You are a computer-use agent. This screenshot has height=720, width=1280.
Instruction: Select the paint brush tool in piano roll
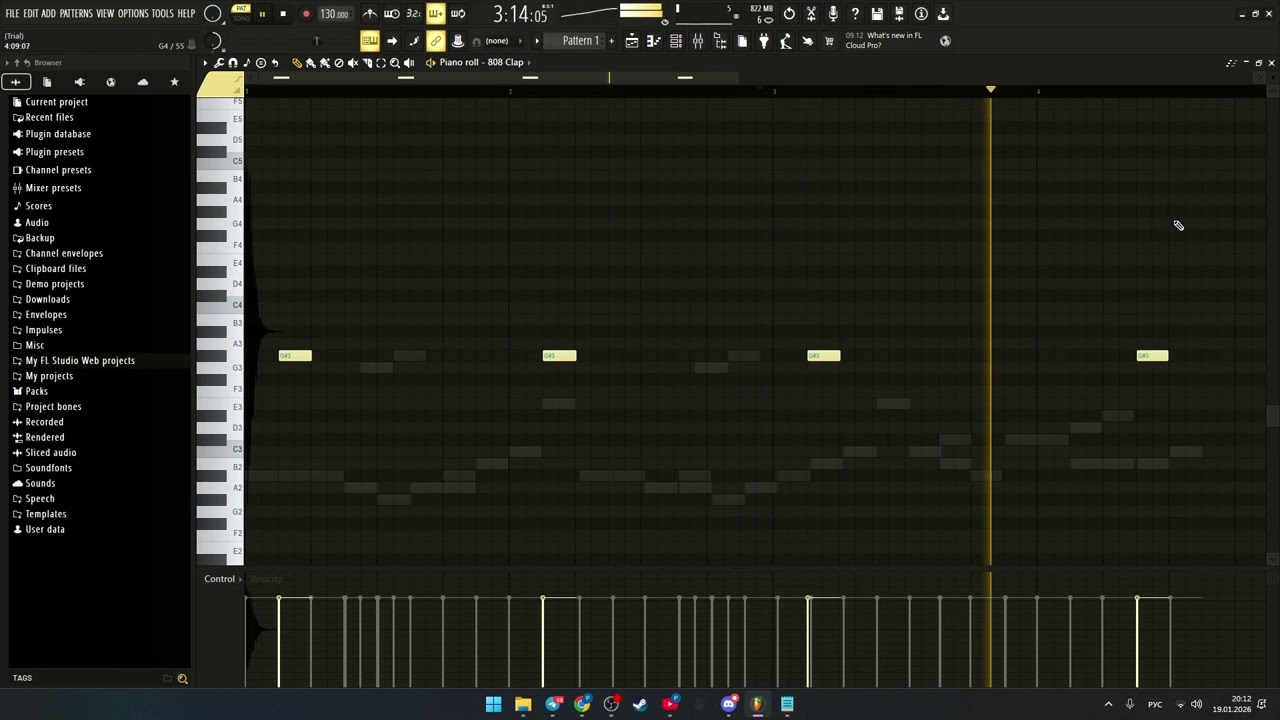tap(310, 62)
